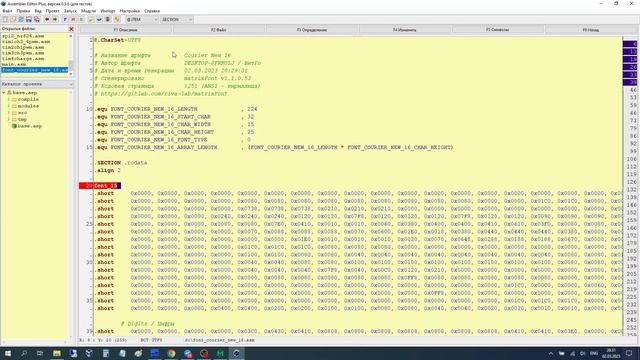Open the Проект menu
Image resolution: width=640 pixels, height=360 pixels.
click(x=52, y=11)
